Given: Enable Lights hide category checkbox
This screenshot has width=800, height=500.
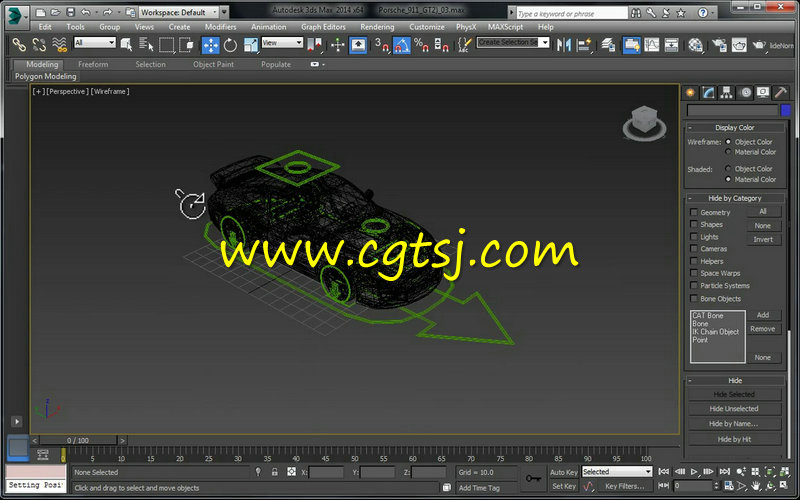Looking at the screenshot, I should 693,236.
